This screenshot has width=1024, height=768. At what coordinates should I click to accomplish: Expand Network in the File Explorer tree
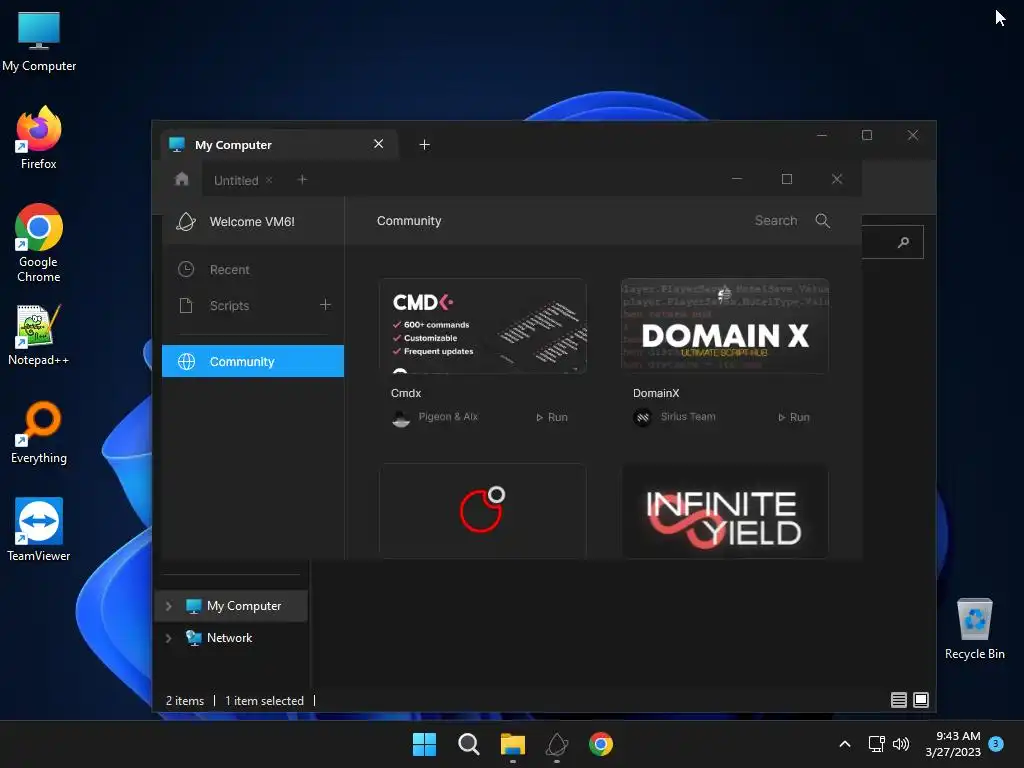tap(168, 638)
